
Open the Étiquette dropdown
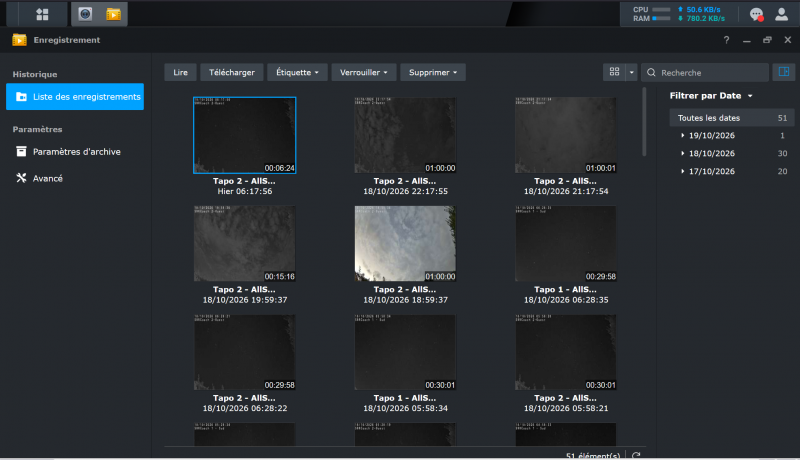[x=297, y=72]
